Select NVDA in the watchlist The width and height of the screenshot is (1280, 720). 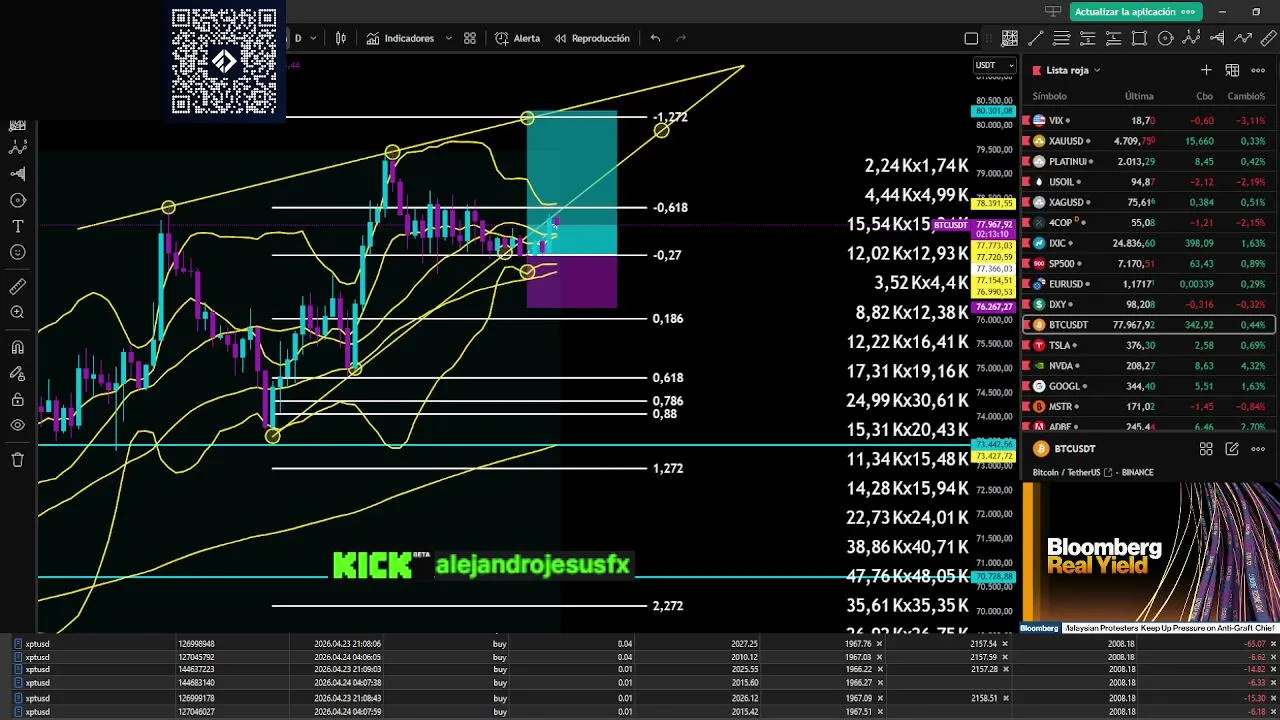click(x=1149, y=366)
